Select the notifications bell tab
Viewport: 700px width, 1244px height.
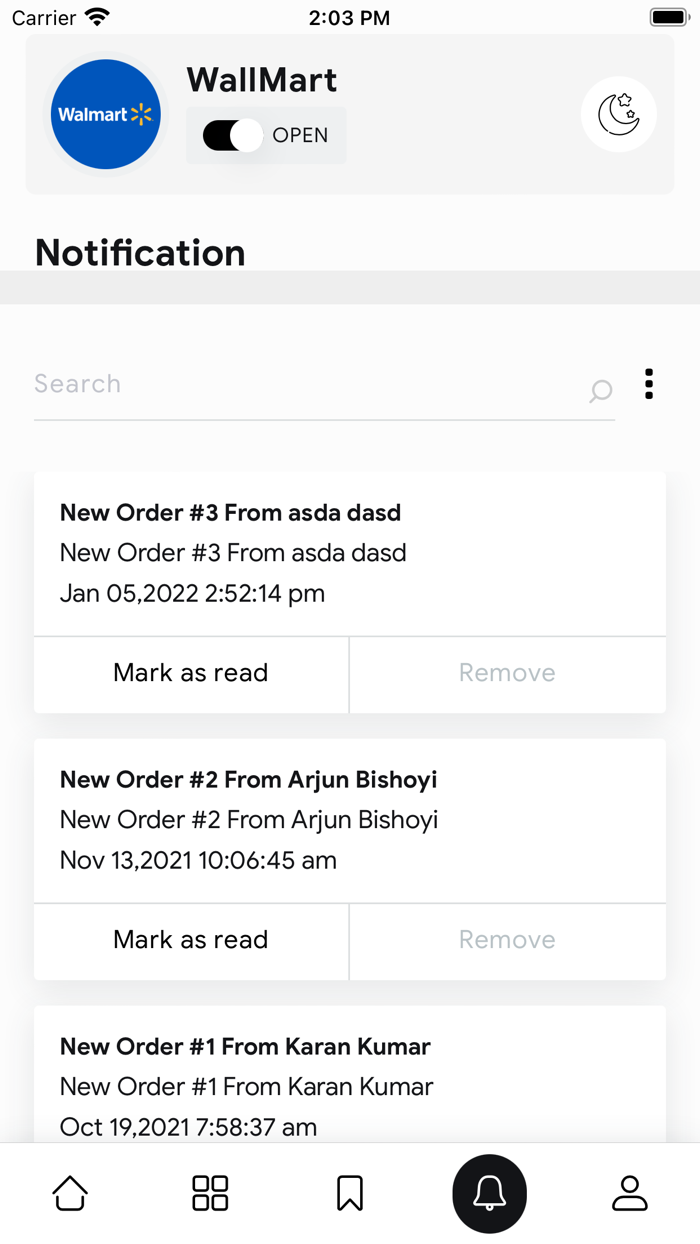pyautogui.click(x=490, y=1193)
